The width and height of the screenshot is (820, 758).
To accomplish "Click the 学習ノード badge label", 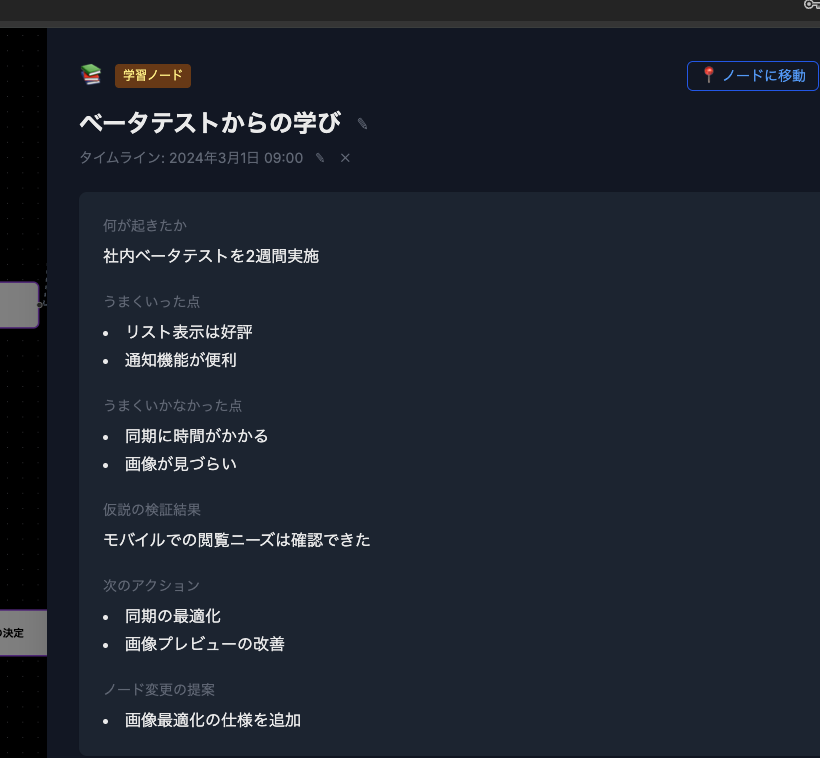I will (x=152, y=75).
